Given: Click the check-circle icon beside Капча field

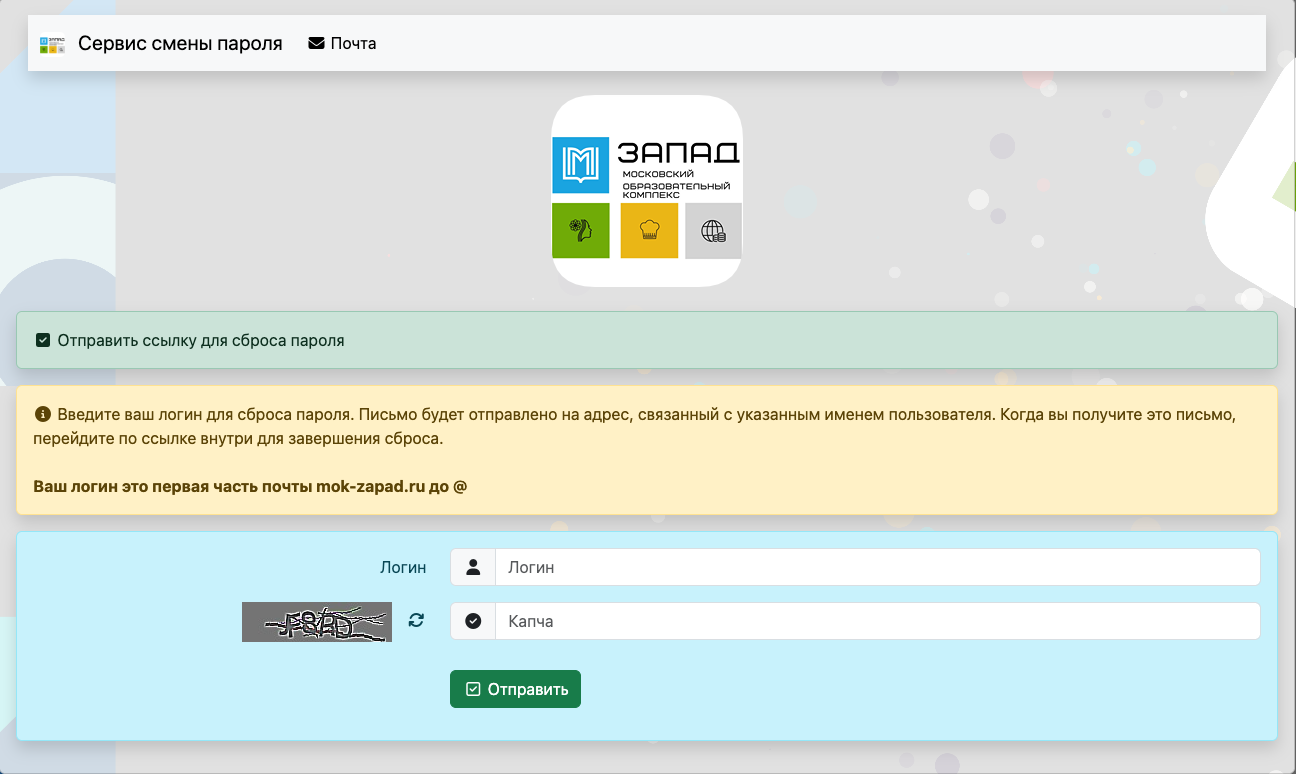Looking at the screenshot, I should pyautogui.click(x=473, y=621).
